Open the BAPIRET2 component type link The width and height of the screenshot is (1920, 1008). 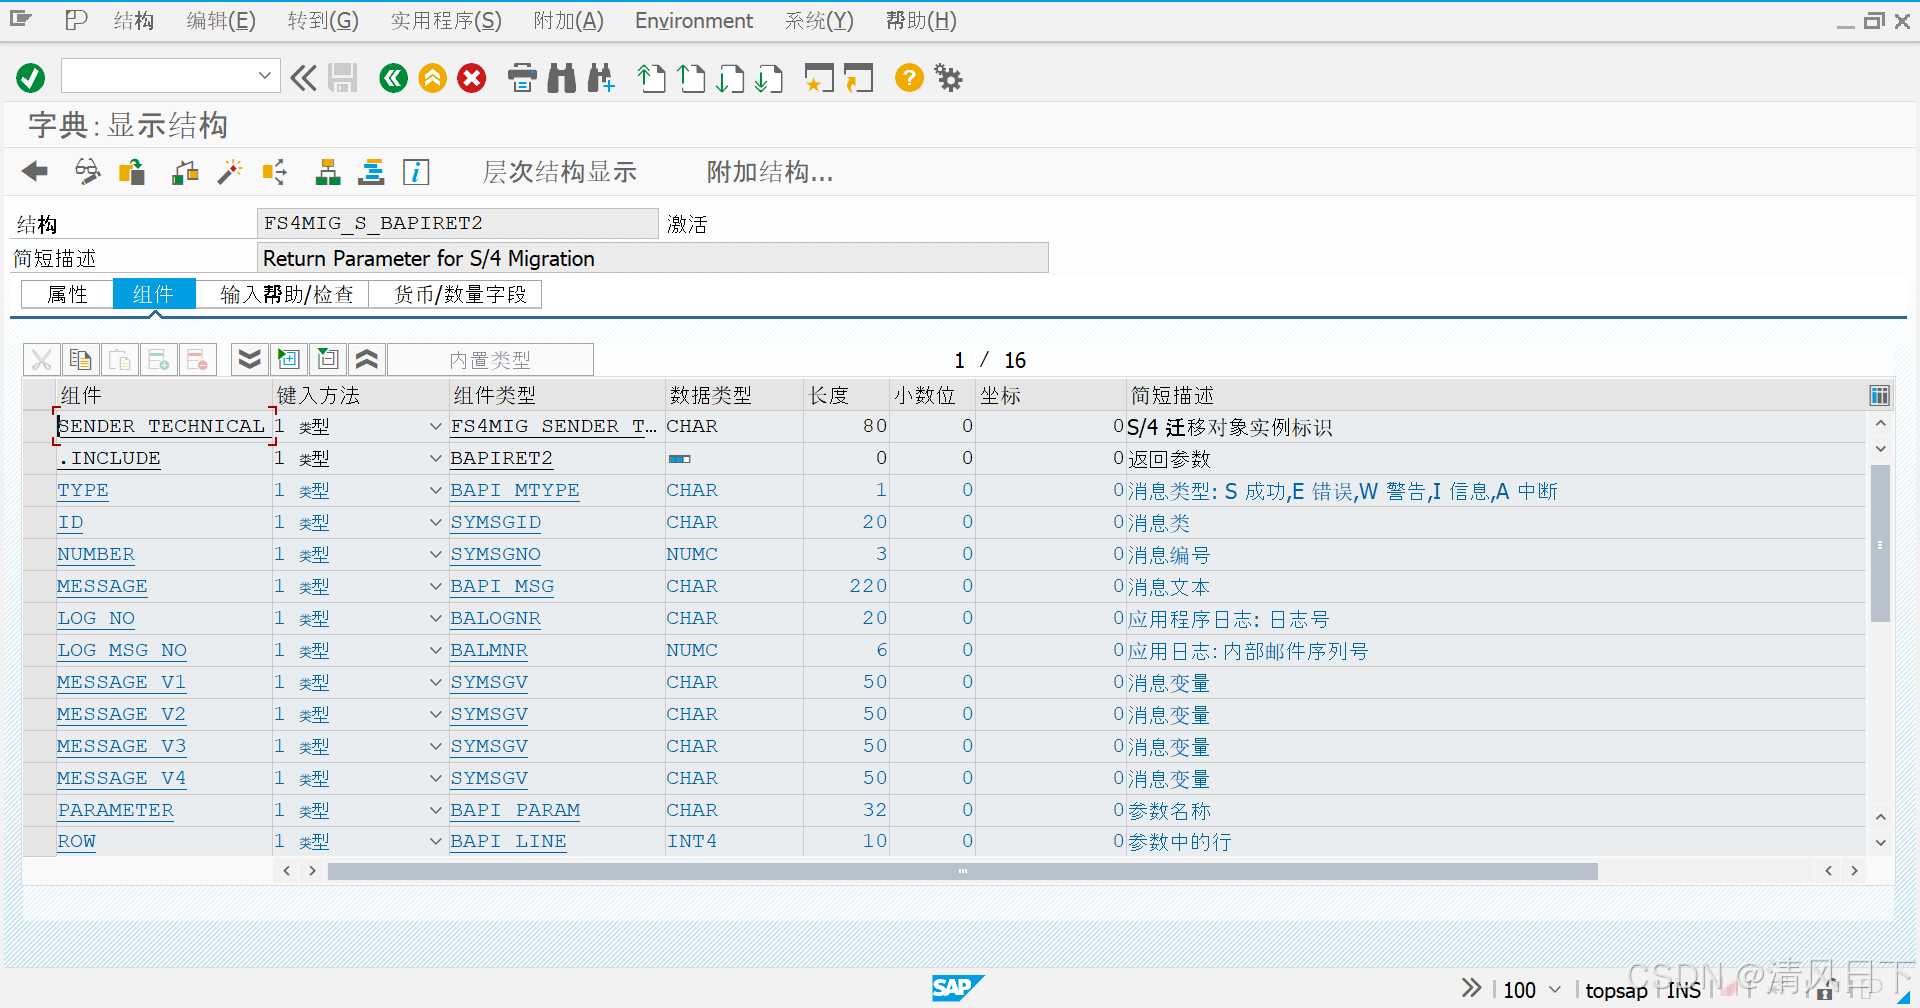coord(501,458)
